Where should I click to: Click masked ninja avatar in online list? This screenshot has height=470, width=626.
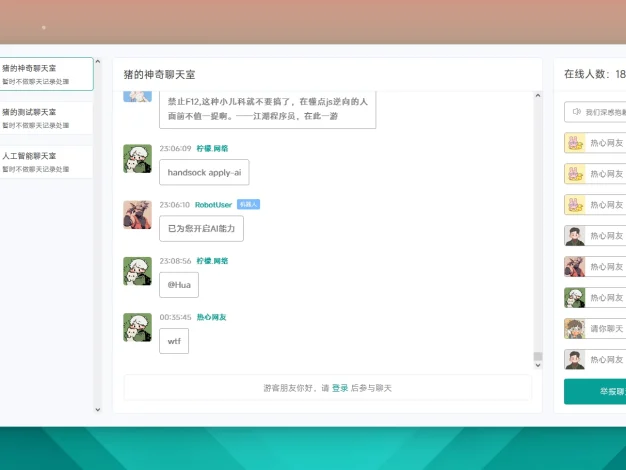point(574,267)
